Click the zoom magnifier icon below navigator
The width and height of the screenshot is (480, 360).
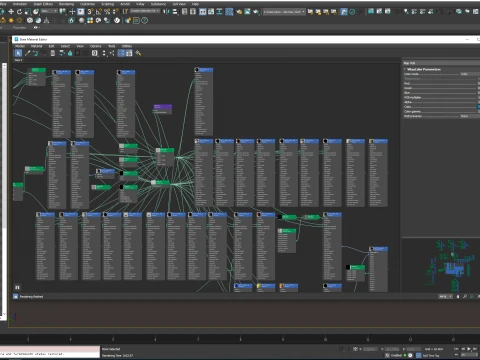point(465,296)
